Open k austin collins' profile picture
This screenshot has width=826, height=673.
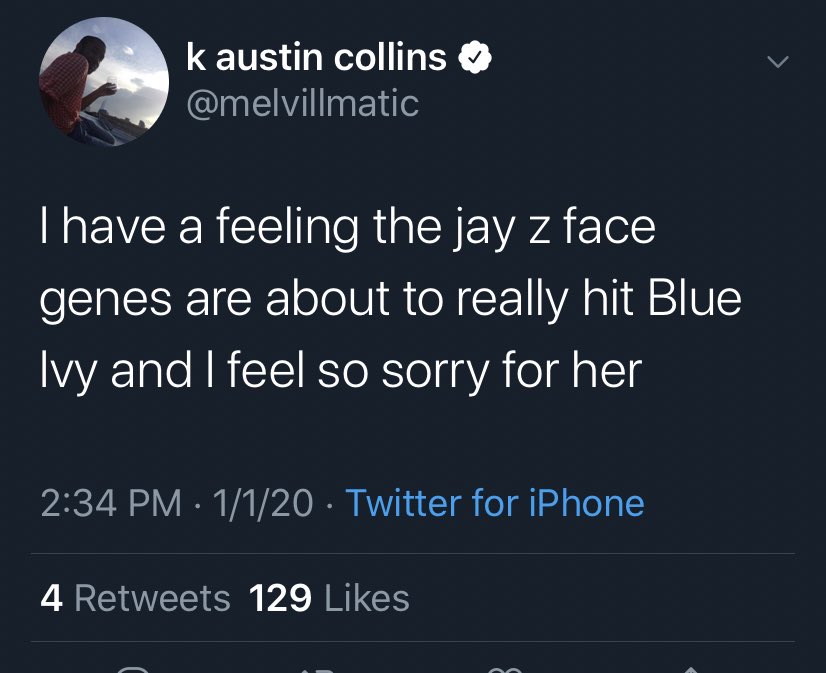coord(103,83)
